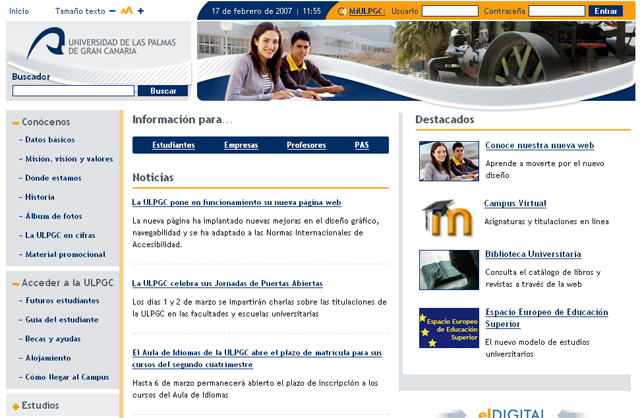Screen dimensions: 640x418
Task: Focus the Contraseña input field
Action: [557, 11]
